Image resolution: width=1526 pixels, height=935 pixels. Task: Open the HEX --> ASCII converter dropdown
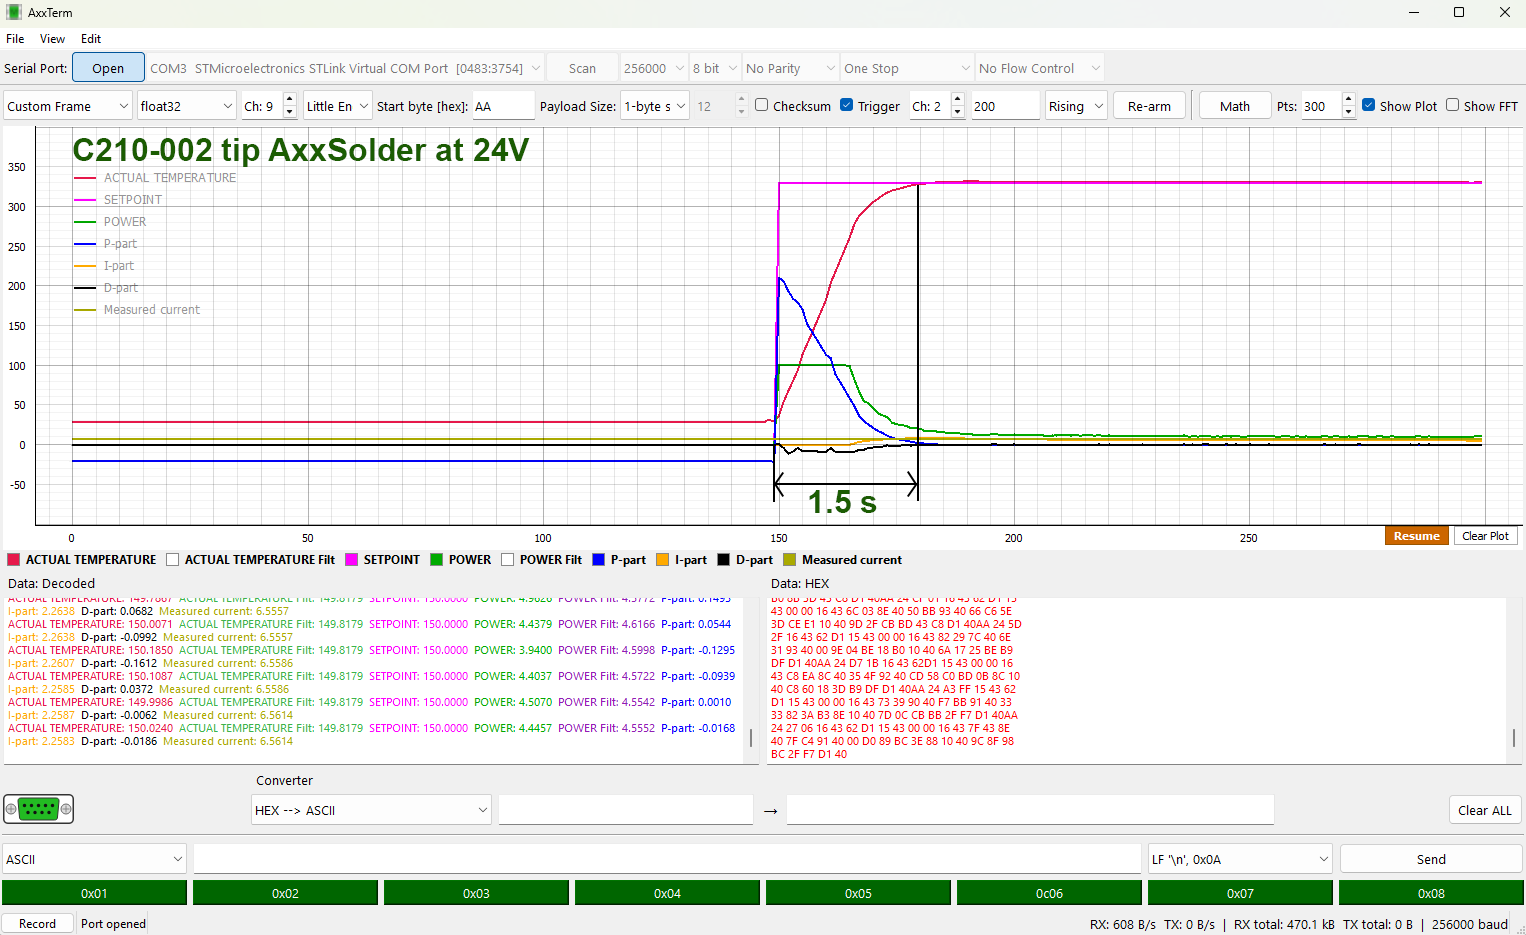371,810
